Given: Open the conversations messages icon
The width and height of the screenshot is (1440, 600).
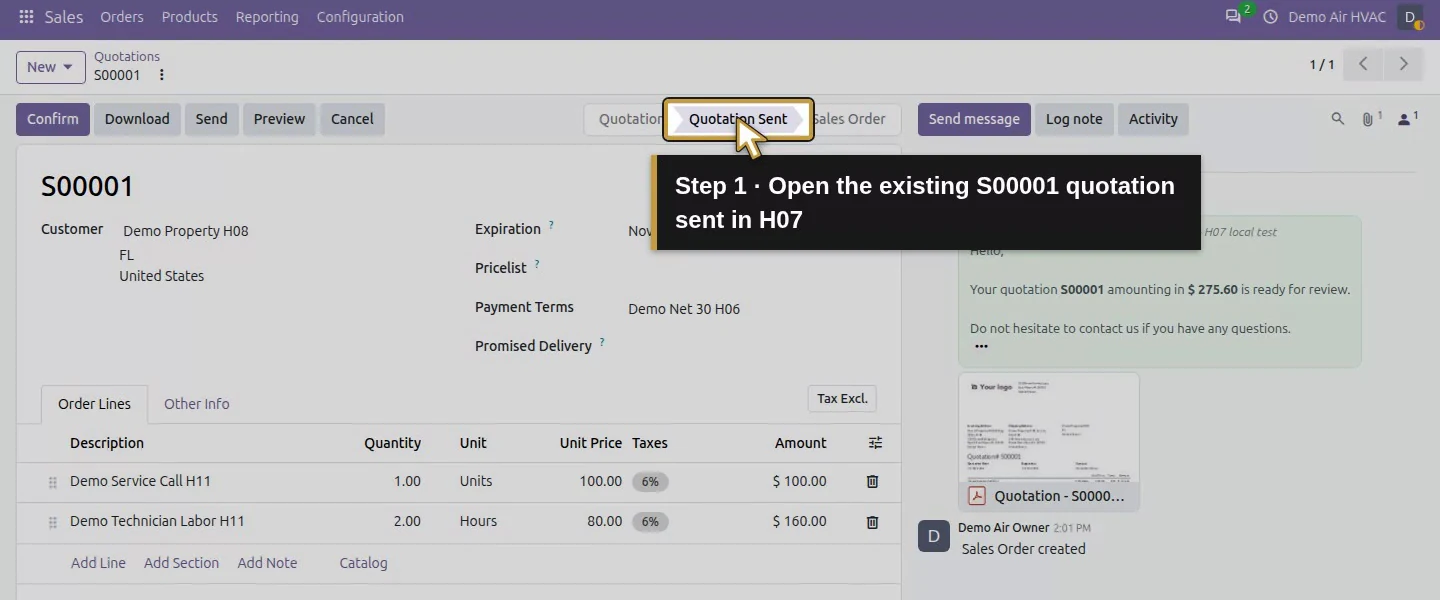Looking at the screenshot, I should point(1233,17).
